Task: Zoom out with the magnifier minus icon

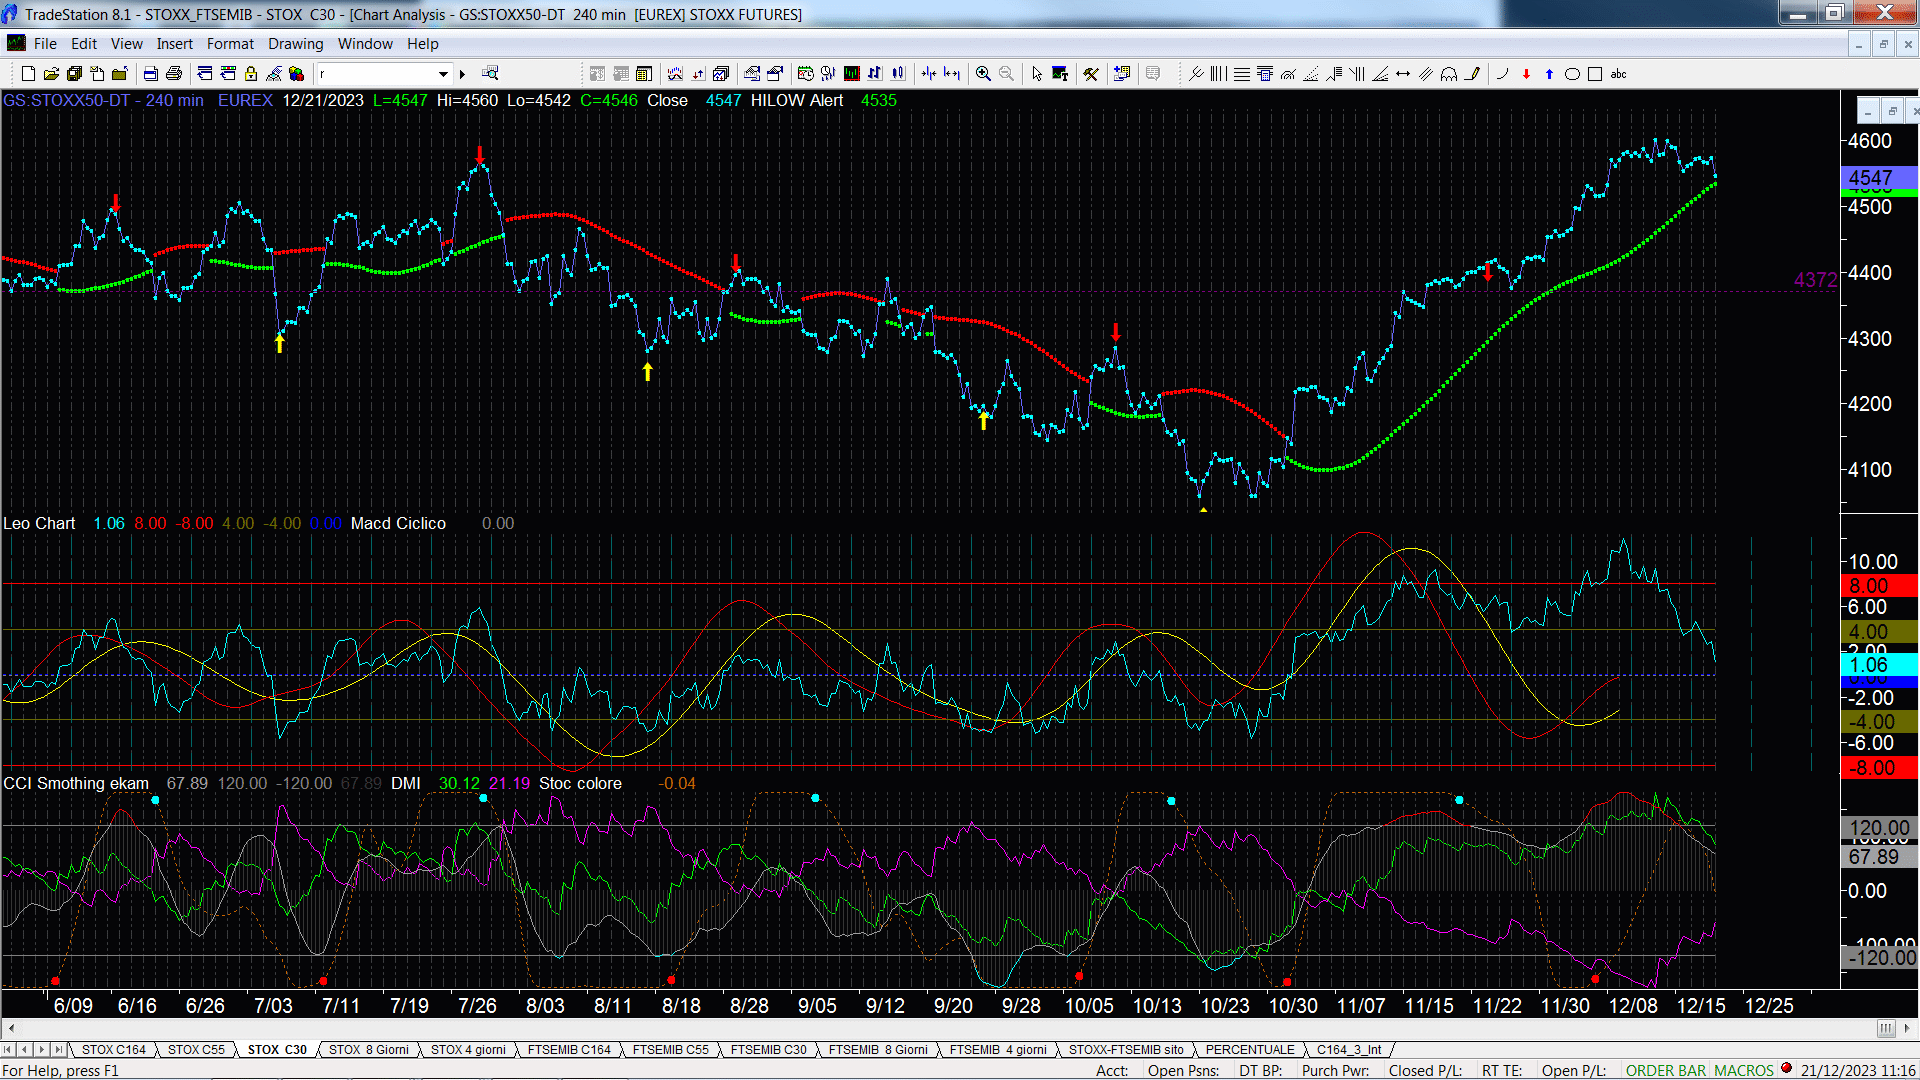Action: 1006,74
